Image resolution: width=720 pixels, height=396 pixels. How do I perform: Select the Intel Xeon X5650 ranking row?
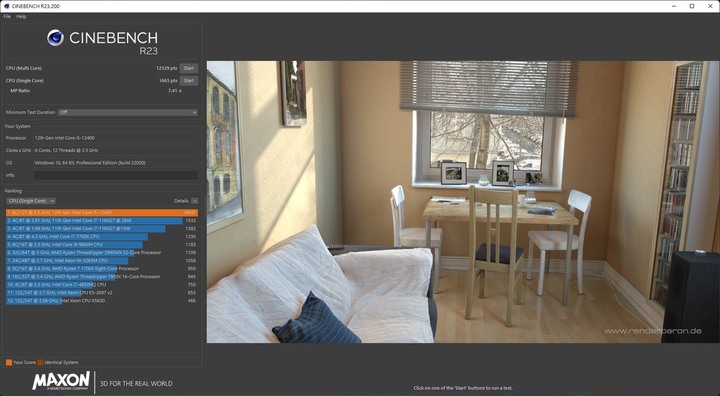(x=102, y=301)
